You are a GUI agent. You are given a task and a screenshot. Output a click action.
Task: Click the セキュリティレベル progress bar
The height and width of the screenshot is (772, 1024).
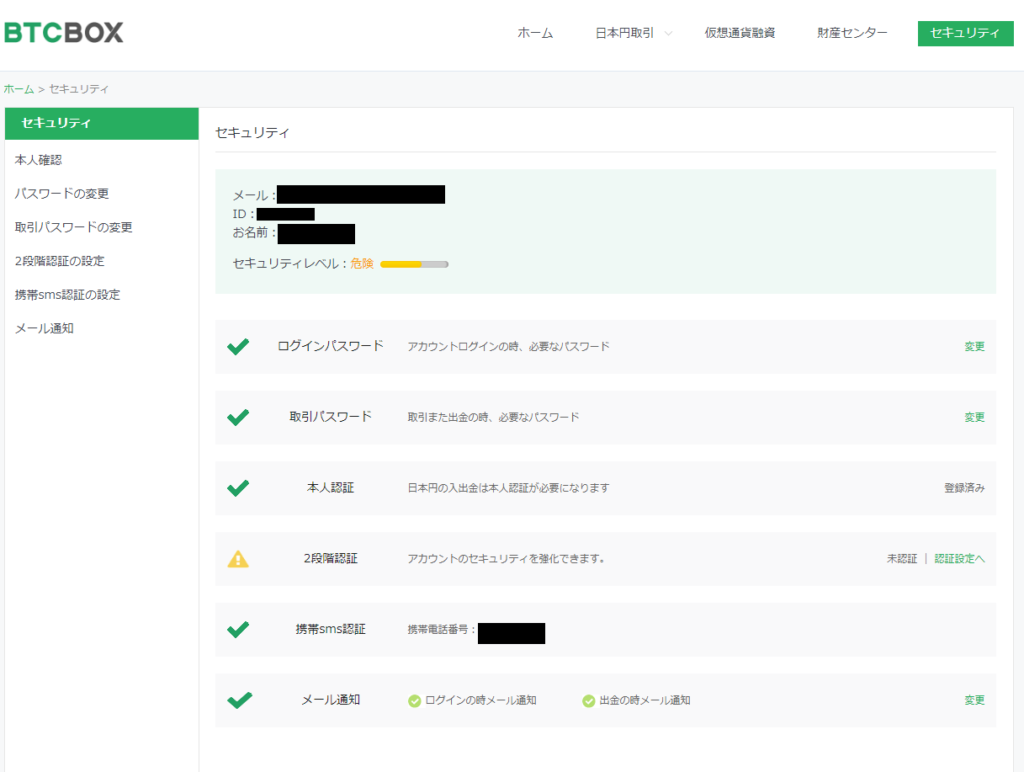tap(414, 264)
